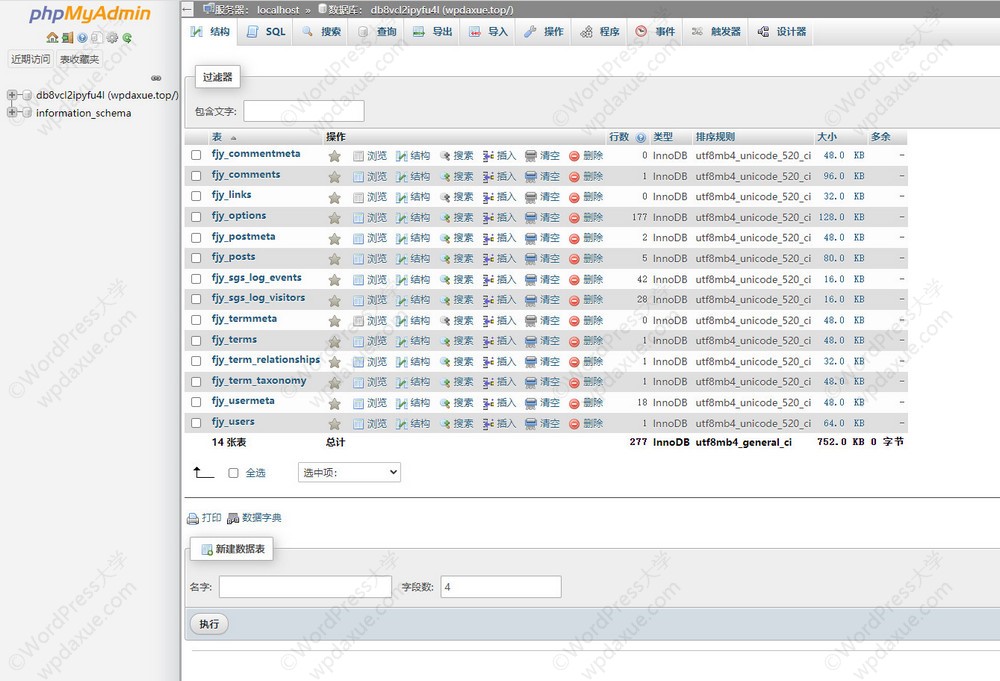Viewport: 1000px width, 681px height.
Task: Open the 导入 tab
Action: [488, 31]
